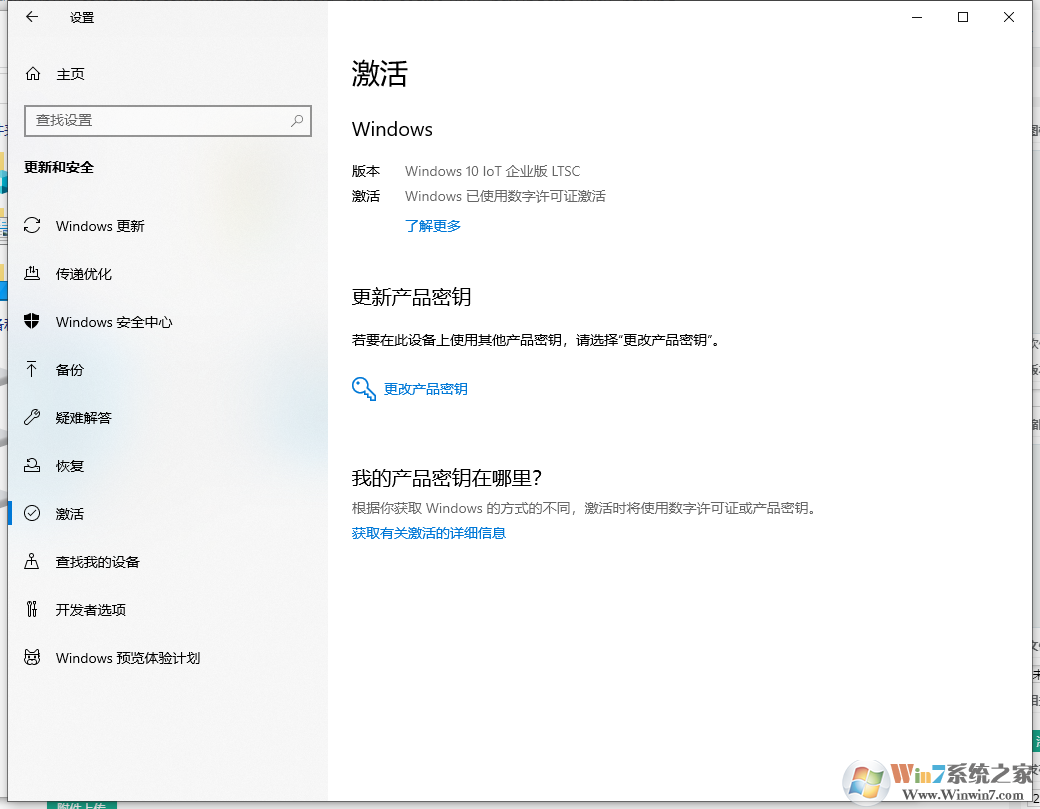Open Windows 预览体验计划 page
Image resolution: width=1040 pixels, height=809 pixels.
[128, 658]
